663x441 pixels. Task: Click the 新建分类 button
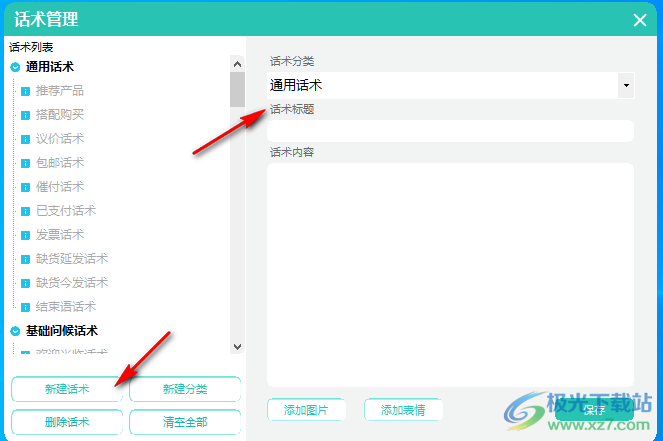pyautogui.click(x=185, y=389)
